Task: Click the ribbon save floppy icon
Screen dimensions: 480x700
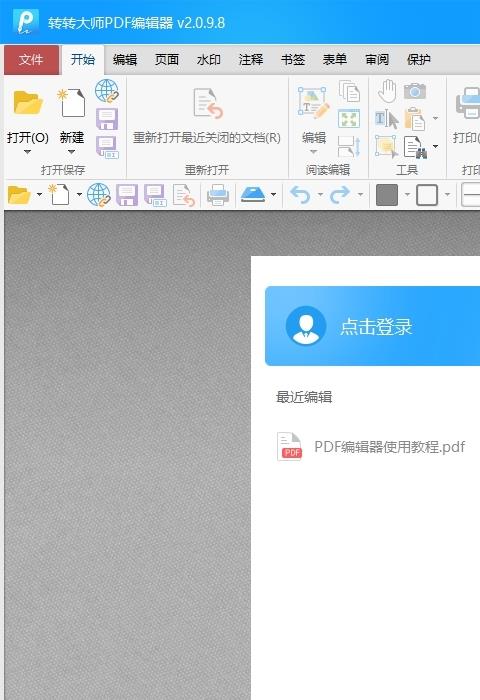Action: 107,119
